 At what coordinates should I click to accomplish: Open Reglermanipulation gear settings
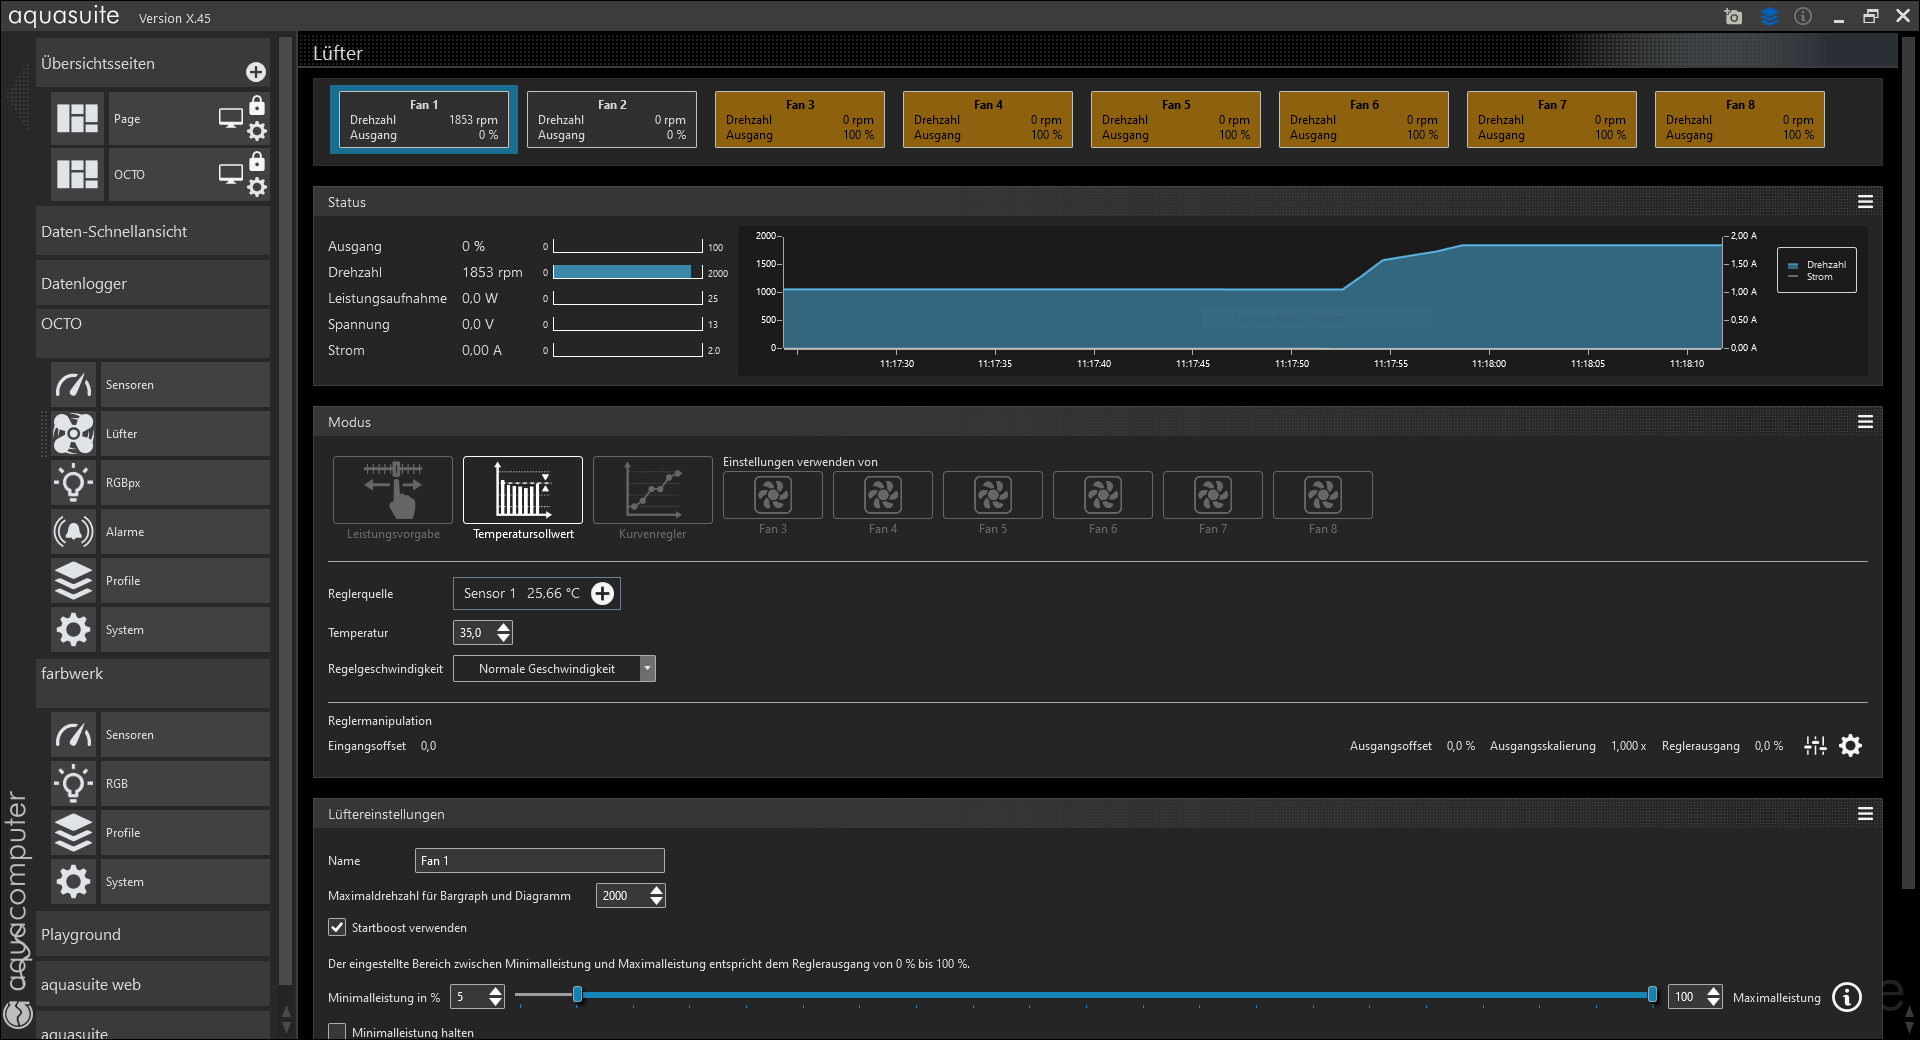tap(1851, 746)
